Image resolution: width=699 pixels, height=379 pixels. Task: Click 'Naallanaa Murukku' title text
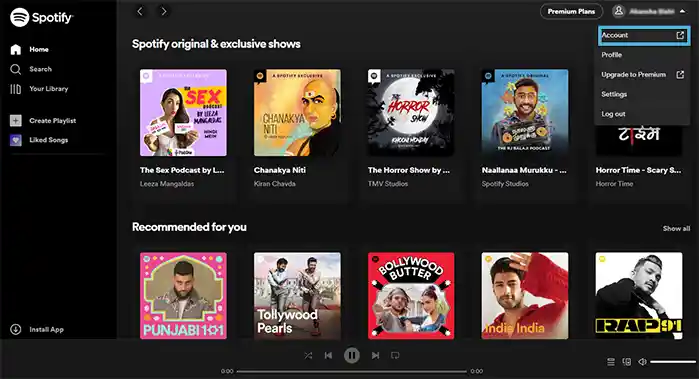(524, 170)
